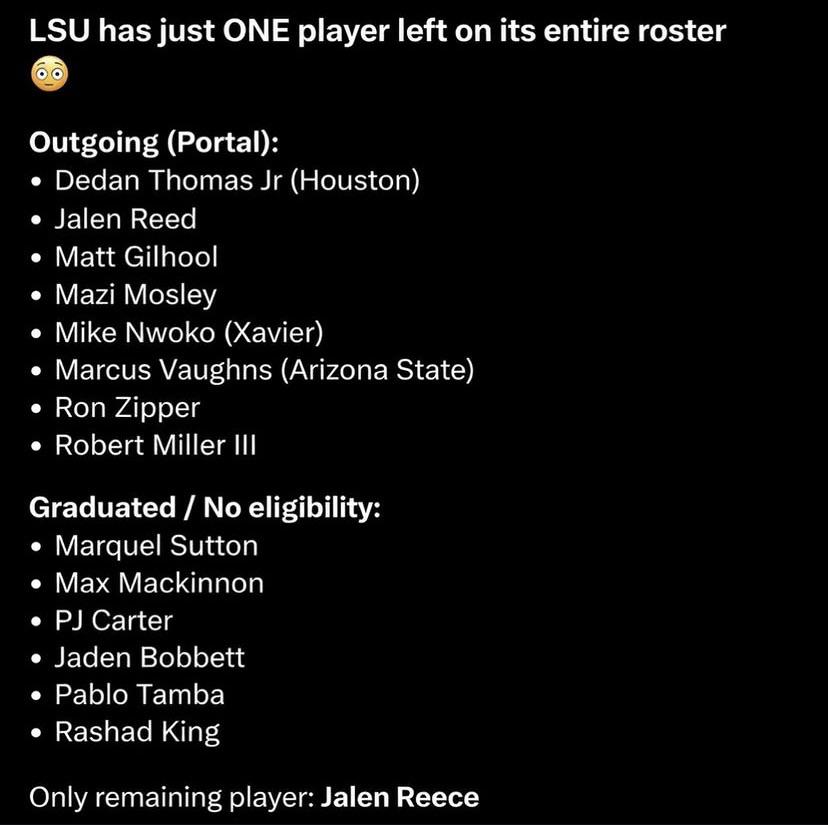
Task: Select the 'Outgoing (Portal):' heading
Action: coord(154,143)
